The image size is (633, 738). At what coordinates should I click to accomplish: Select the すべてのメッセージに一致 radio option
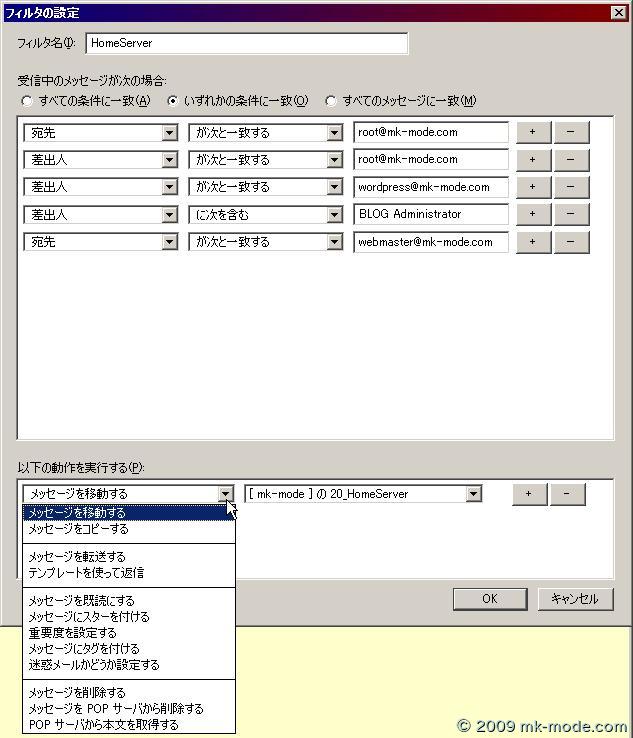(331, 101)
